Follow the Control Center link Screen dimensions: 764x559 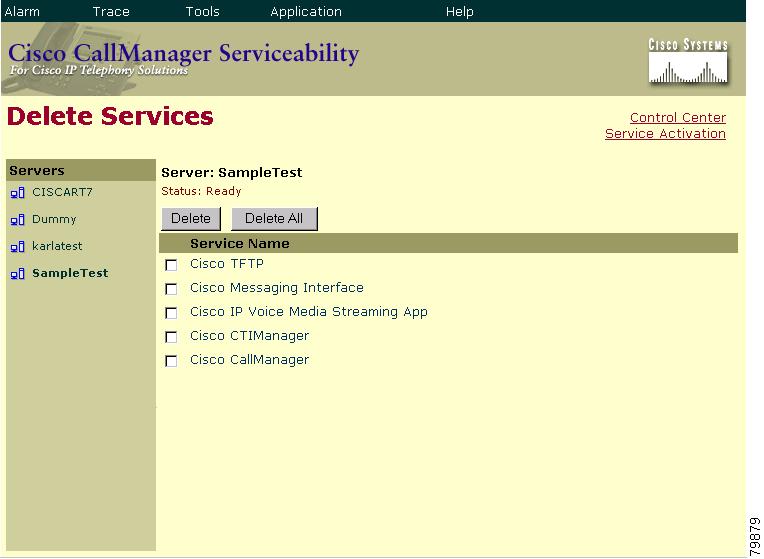[x=678, y=117]
